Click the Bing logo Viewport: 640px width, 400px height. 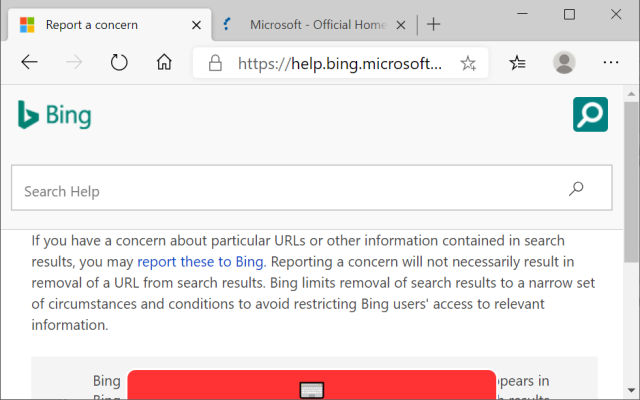(54, 115)
